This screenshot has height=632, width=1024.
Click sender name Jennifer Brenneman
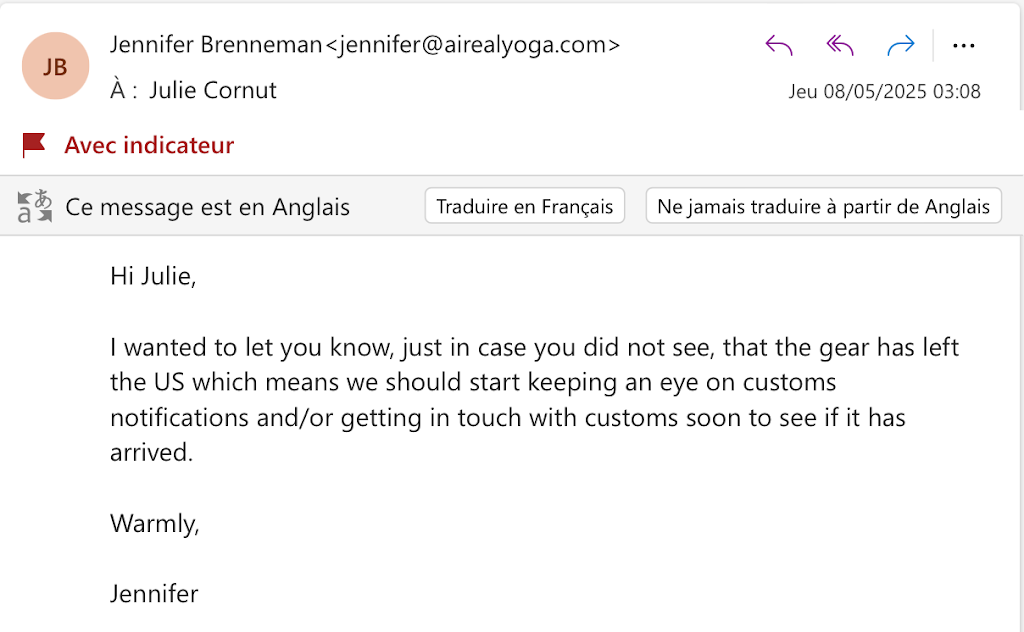pos(217,44)
